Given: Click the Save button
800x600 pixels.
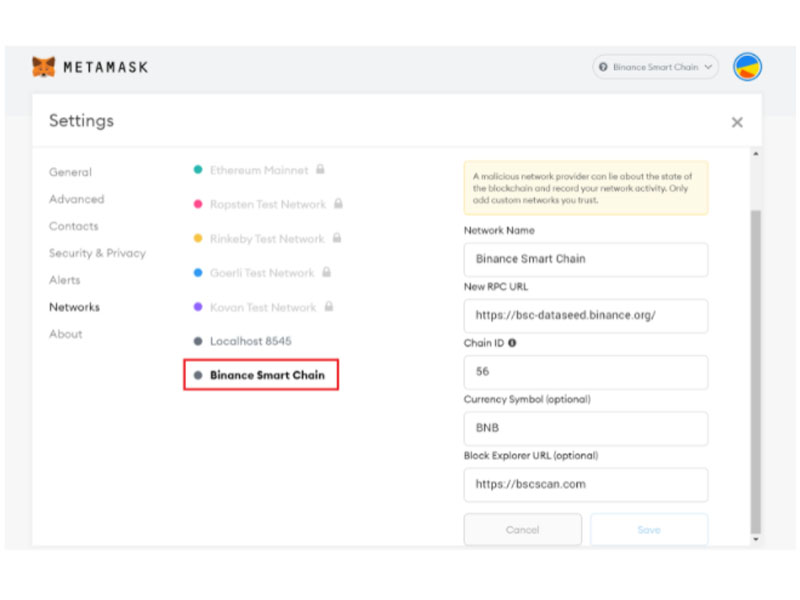Looking at the screenshot, I should pyautogui.click(x=649, y=530).
